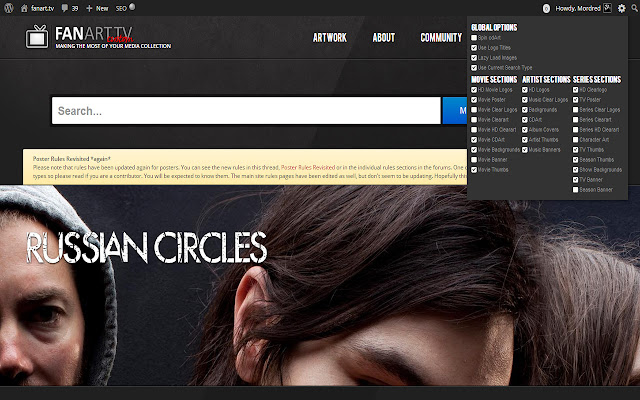Uncheck Movie Backgrounds
The width and height of the screenshot is (640, 400).
474,150
